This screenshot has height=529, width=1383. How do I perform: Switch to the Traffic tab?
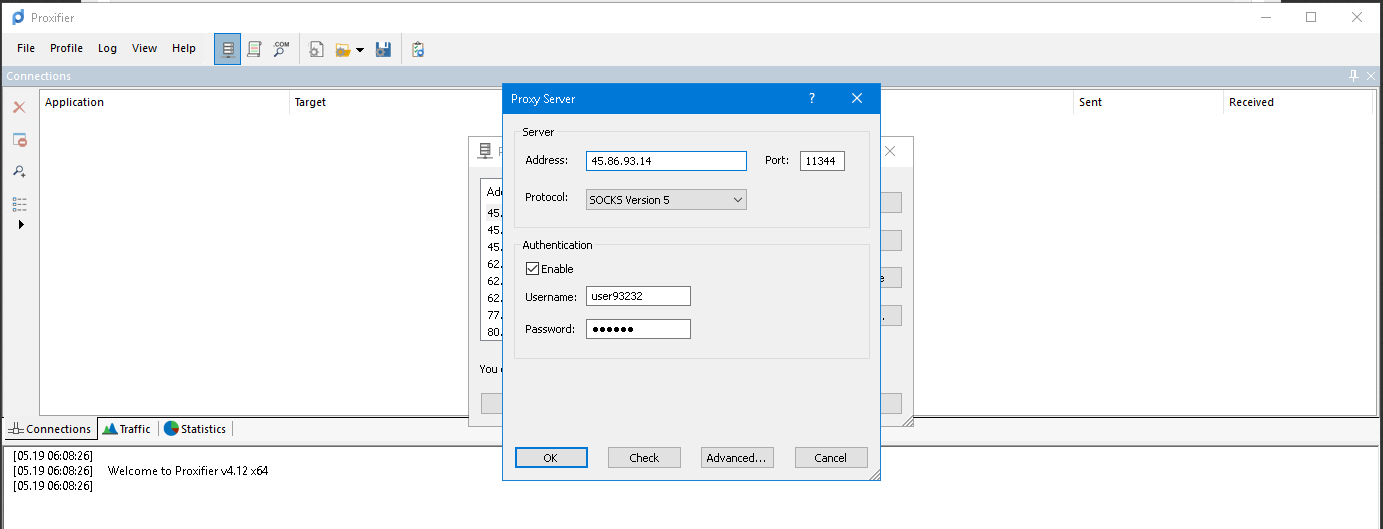pyautogui.click(x=127, y=429)
